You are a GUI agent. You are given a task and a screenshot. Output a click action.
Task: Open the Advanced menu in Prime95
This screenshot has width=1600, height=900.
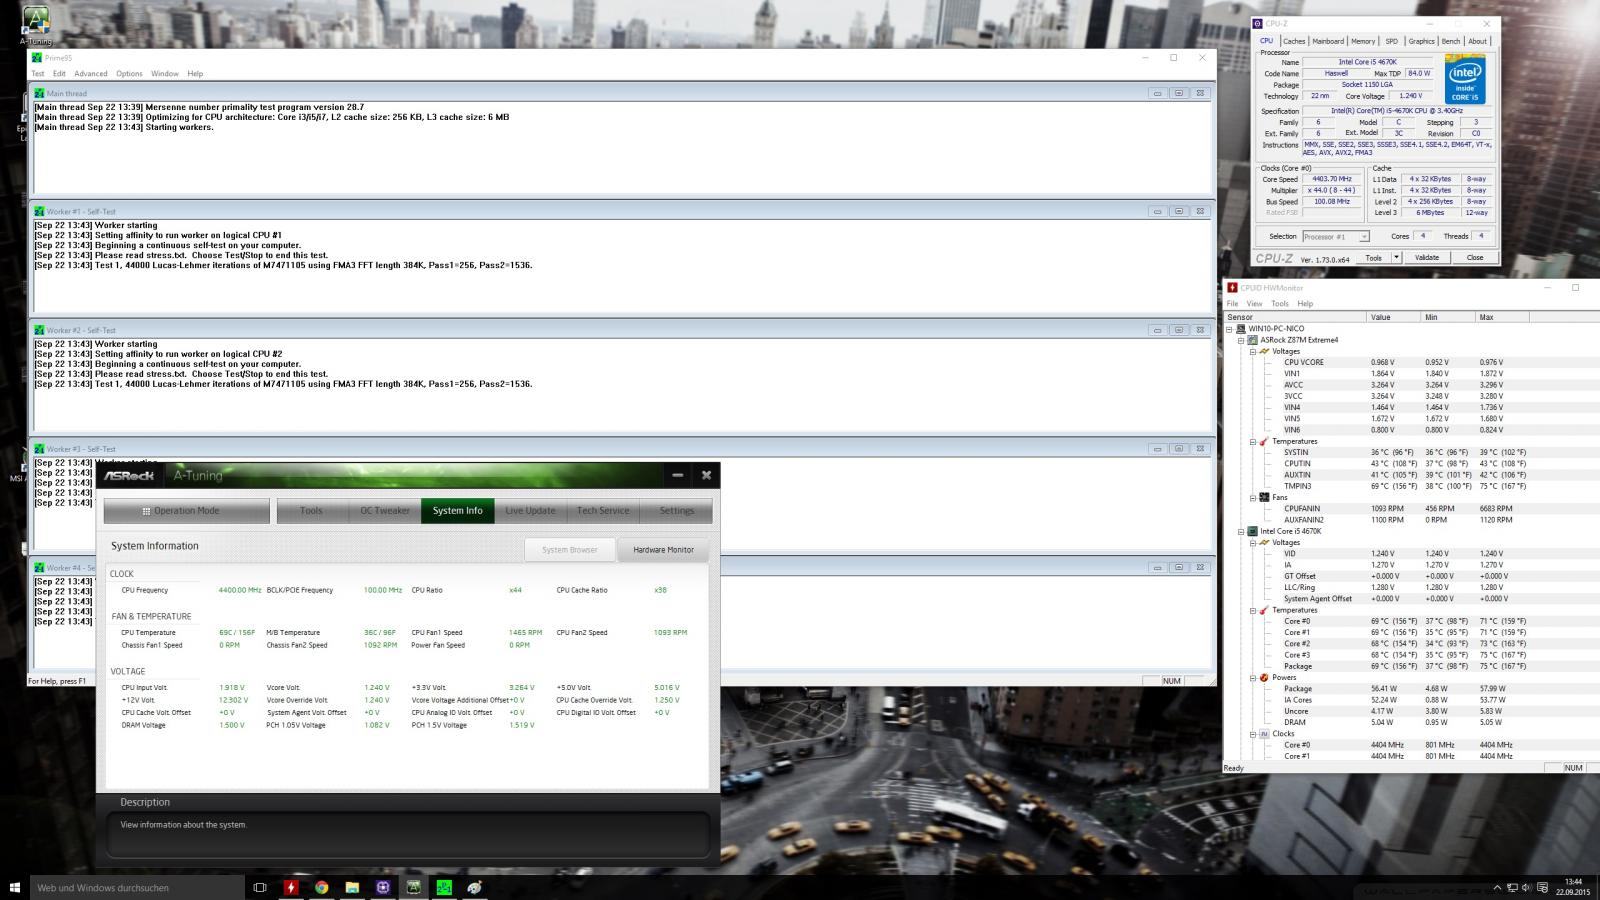(90, 73)
